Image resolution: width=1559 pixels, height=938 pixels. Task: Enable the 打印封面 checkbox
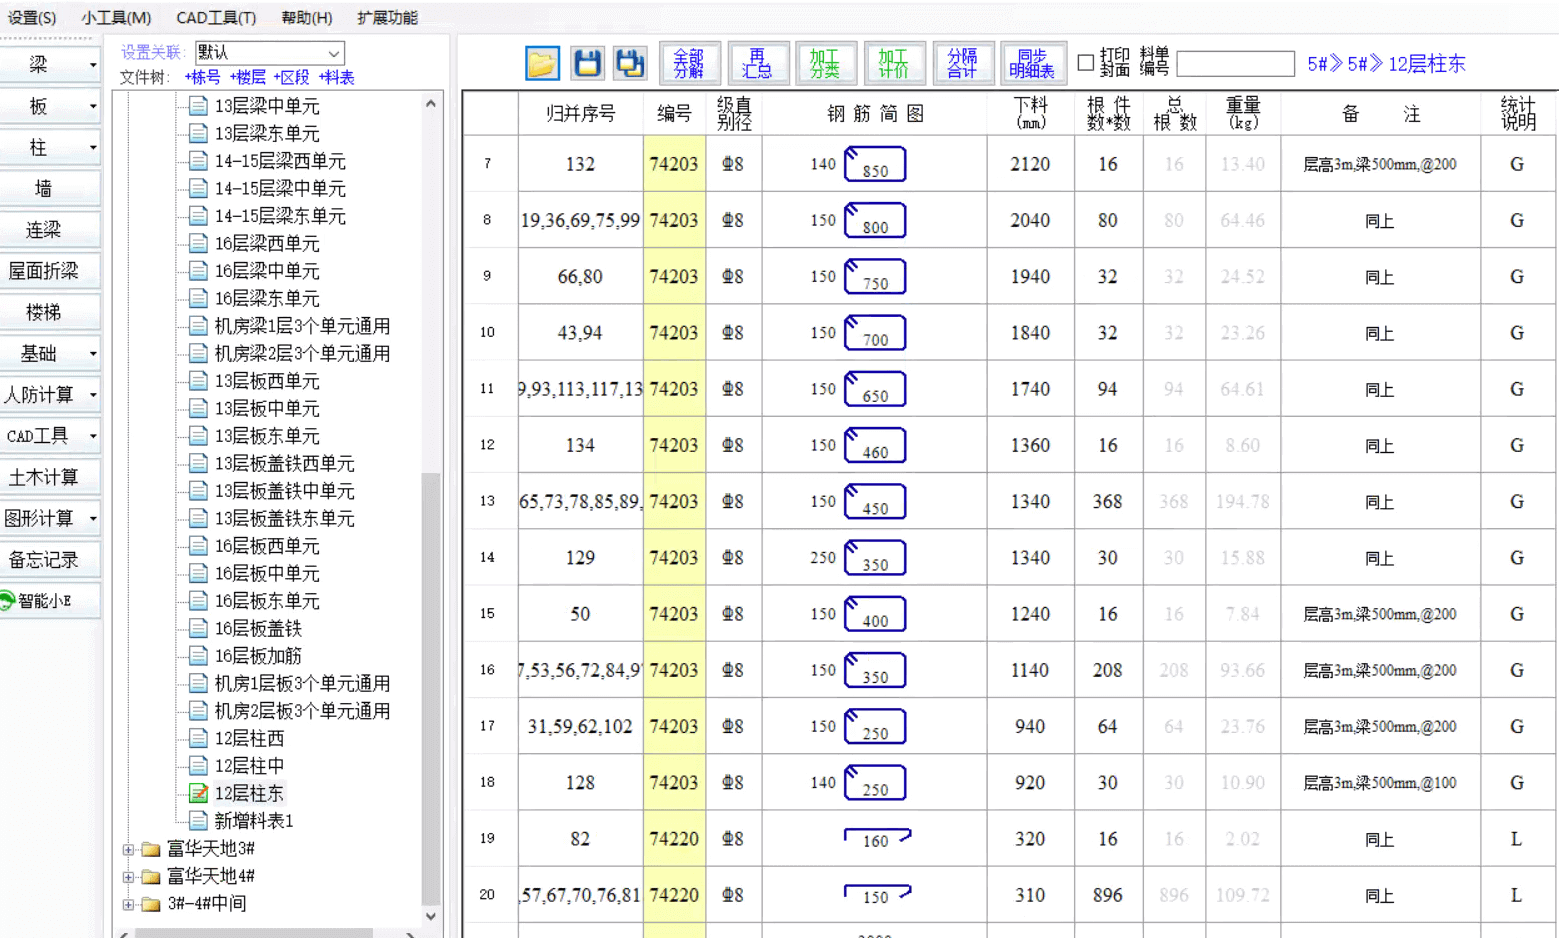click(1086, 63)
